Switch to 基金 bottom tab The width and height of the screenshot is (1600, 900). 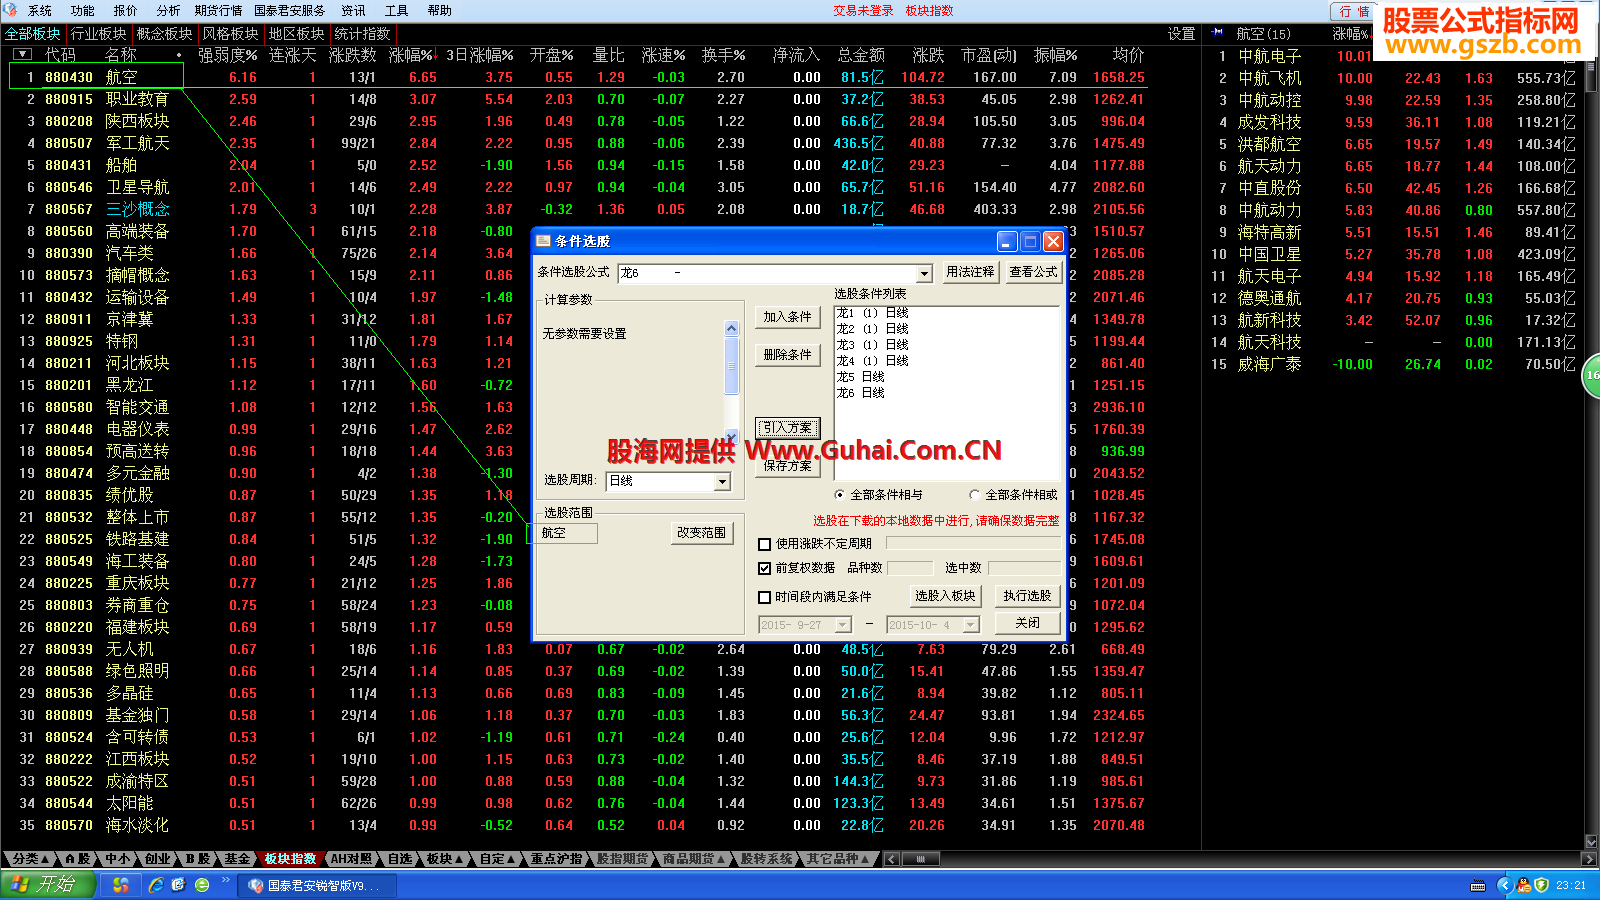237,859
